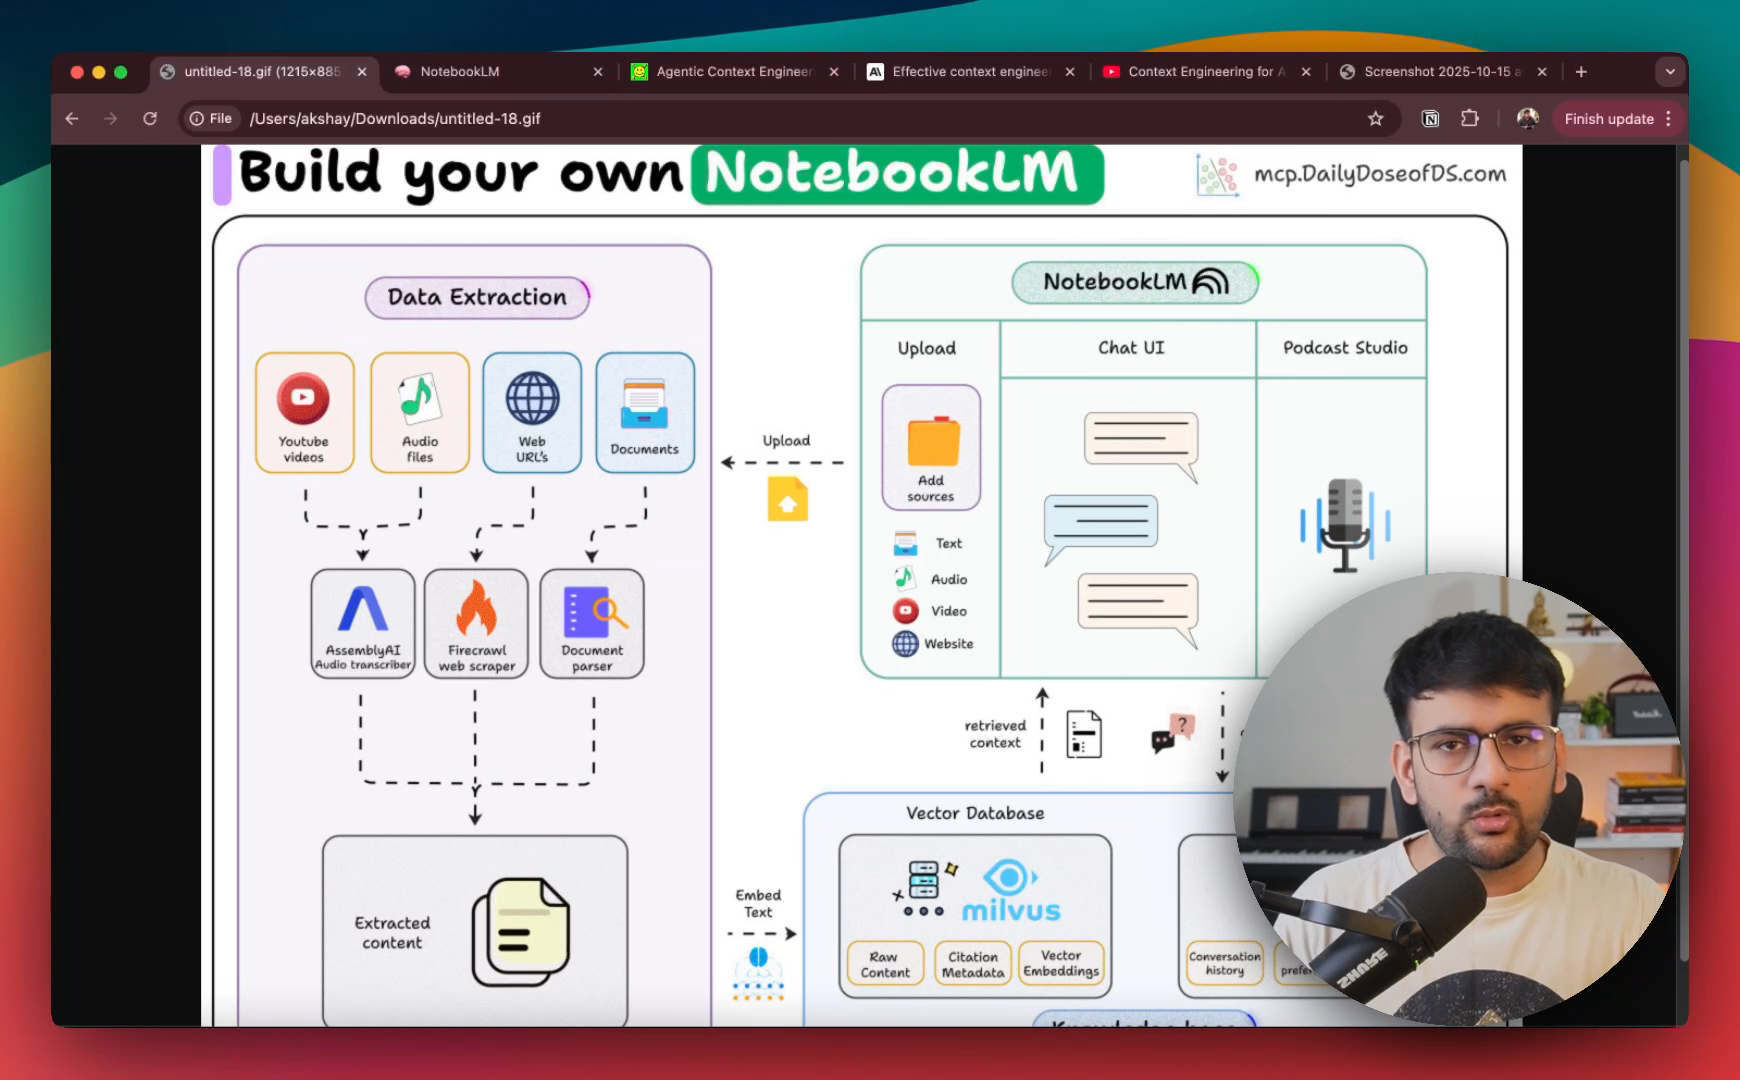Bookmark this page with the star icon
Image resolution: width=1740 pixels, height=1080 pixels.
click(x=1376, y=119)
